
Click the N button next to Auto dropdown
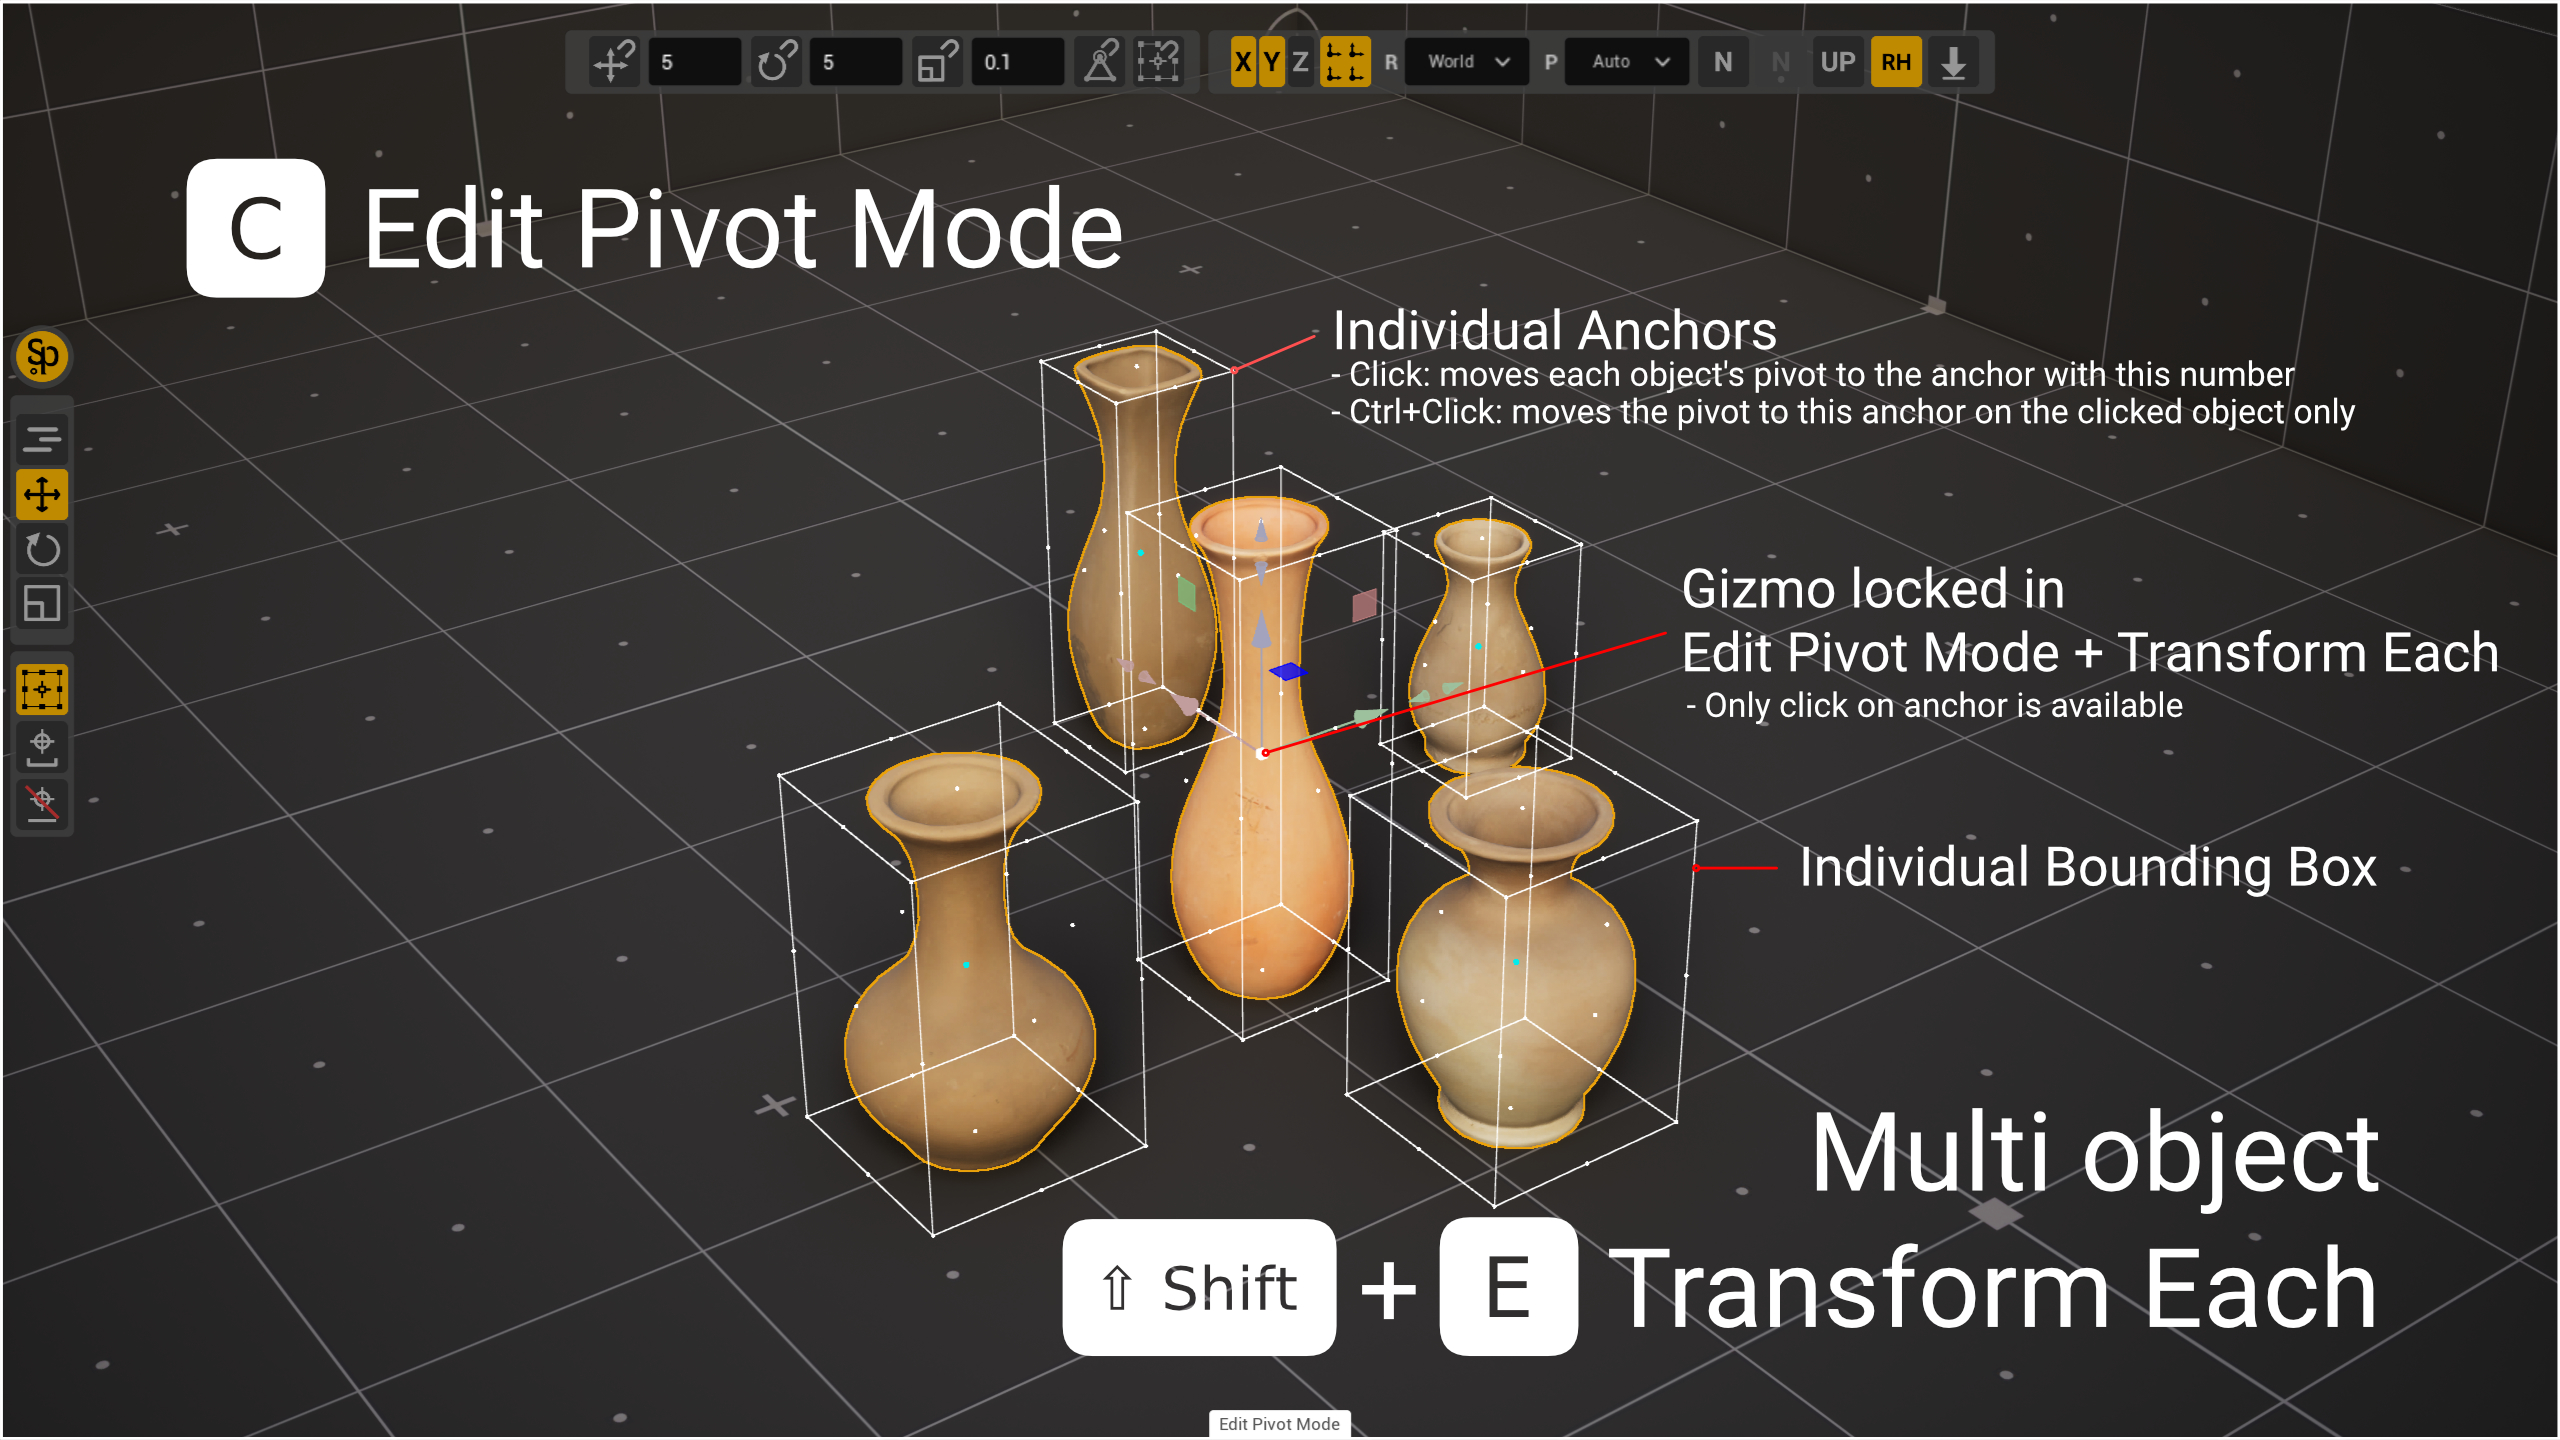[1723, 62]
